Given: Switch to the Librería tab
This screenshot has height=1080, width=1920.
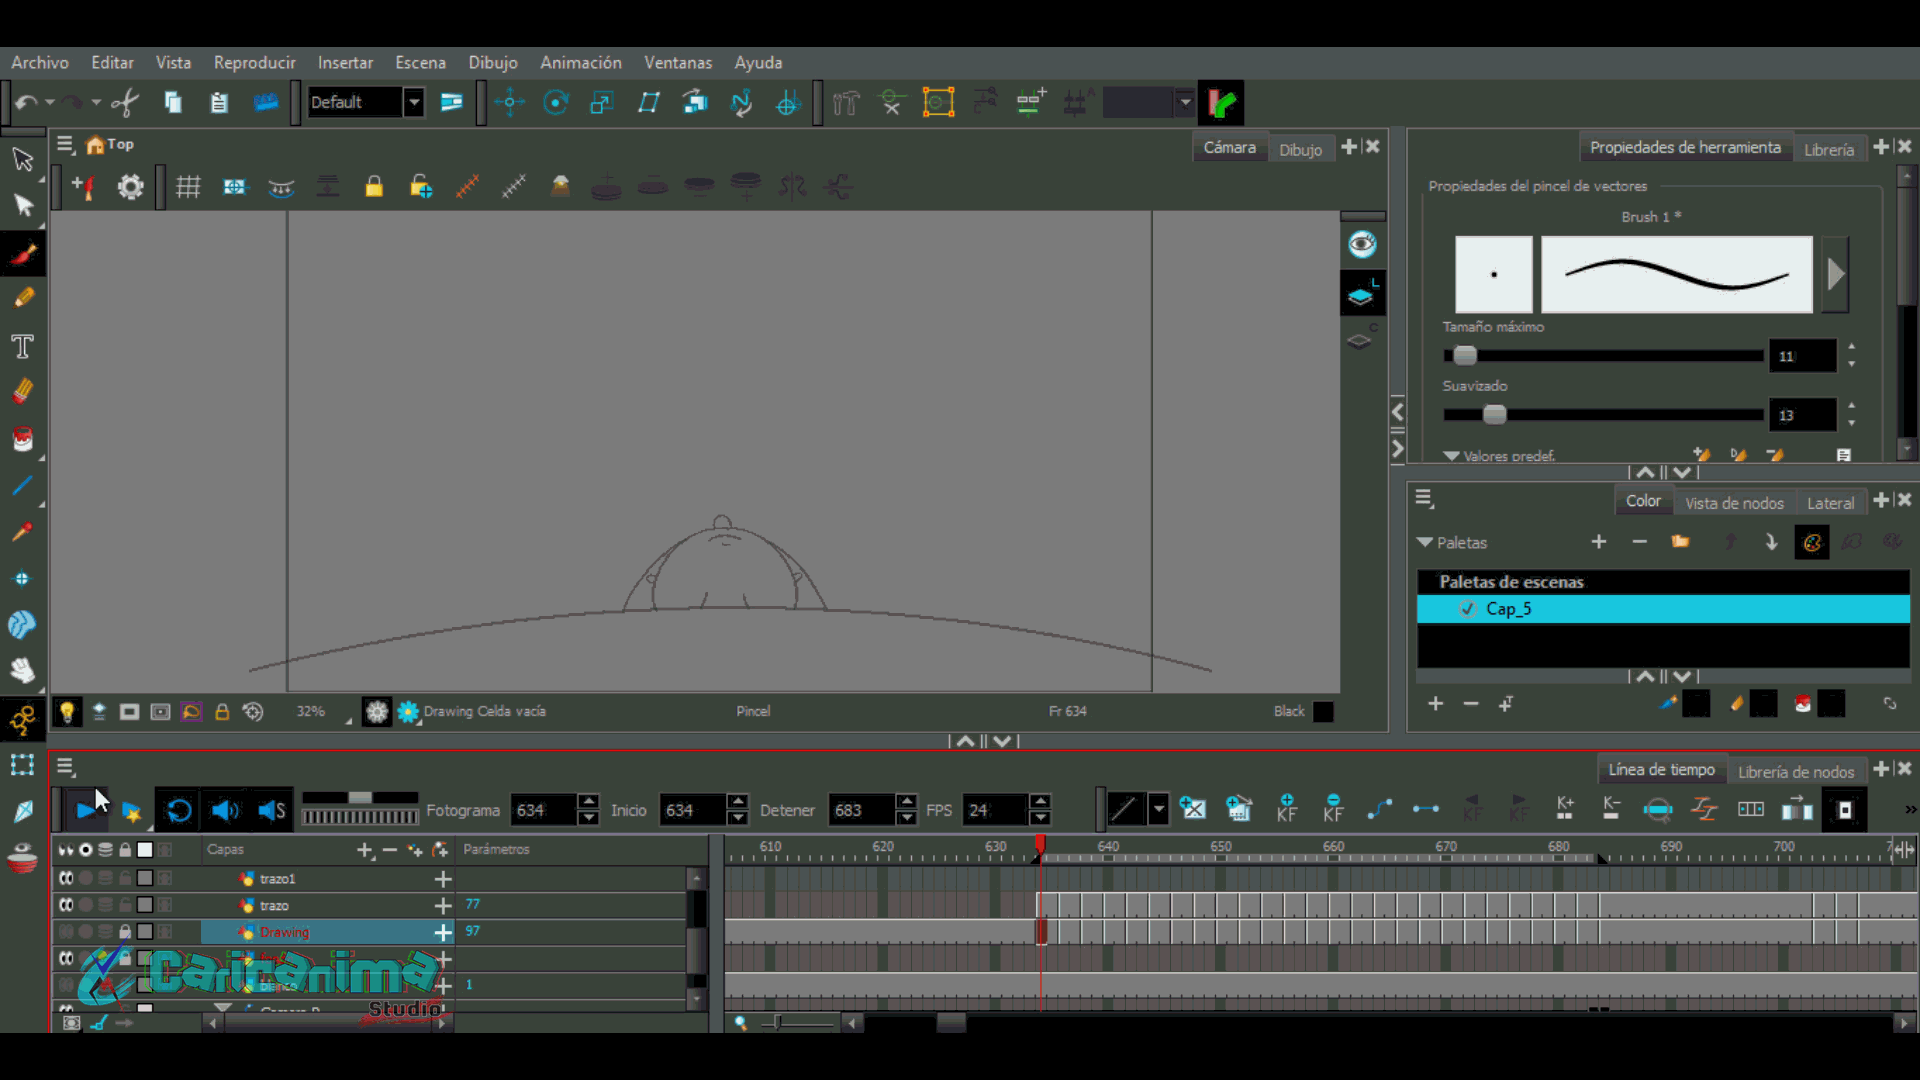Looking at the screenshot, I should [1829, 149].
